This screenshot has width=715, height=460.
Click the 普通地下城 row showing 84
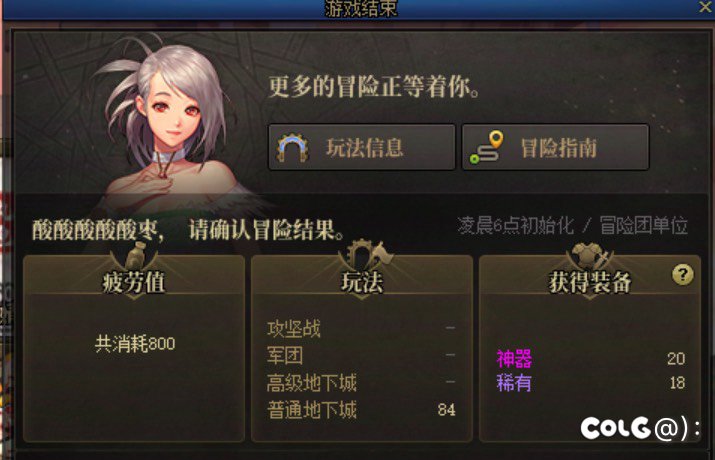[x=361, y=410]
